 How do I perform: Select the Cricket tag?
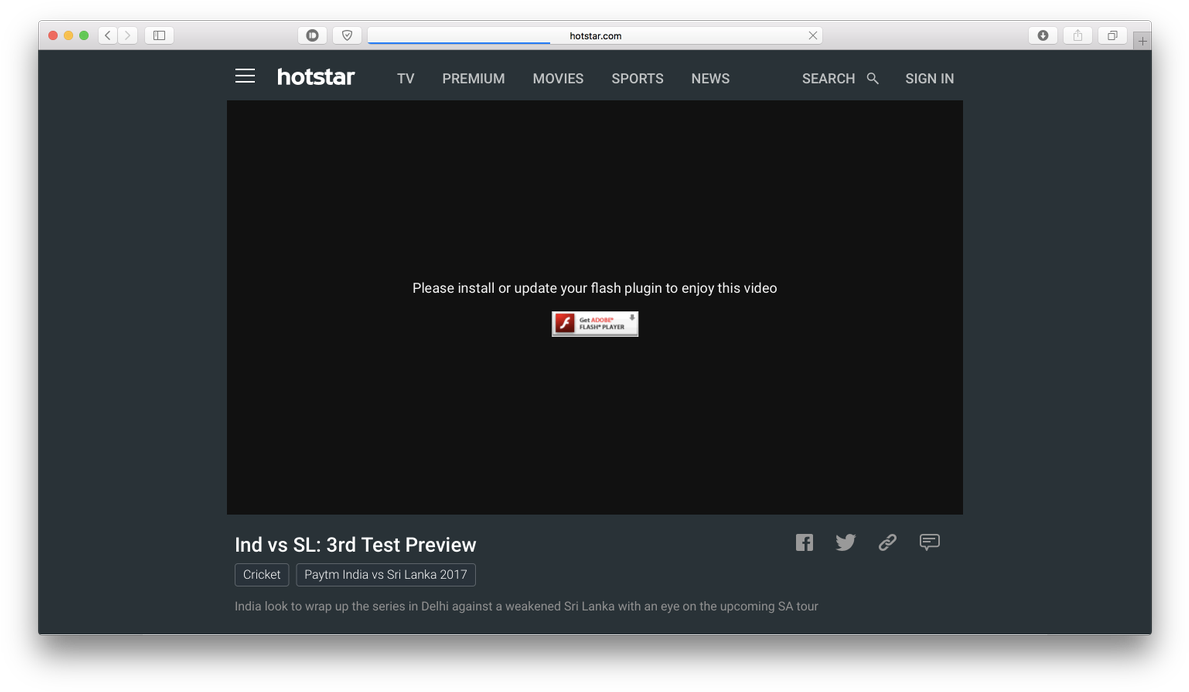[x=262, y=575]
